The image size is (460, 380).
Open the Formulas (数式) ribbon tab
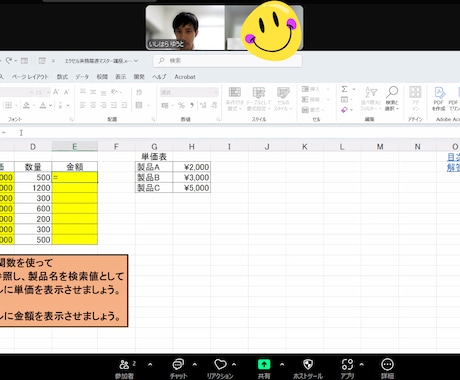point(62,77)
